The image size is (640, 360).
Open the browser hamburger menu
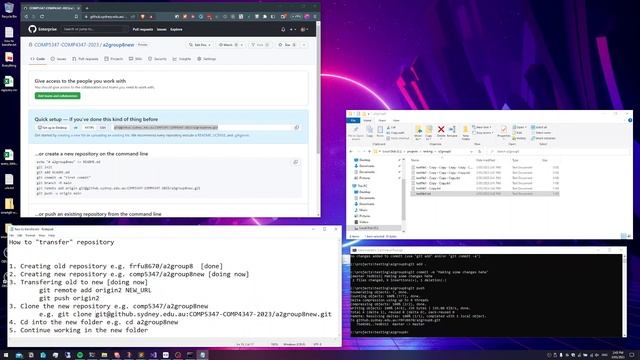[315, 16]
